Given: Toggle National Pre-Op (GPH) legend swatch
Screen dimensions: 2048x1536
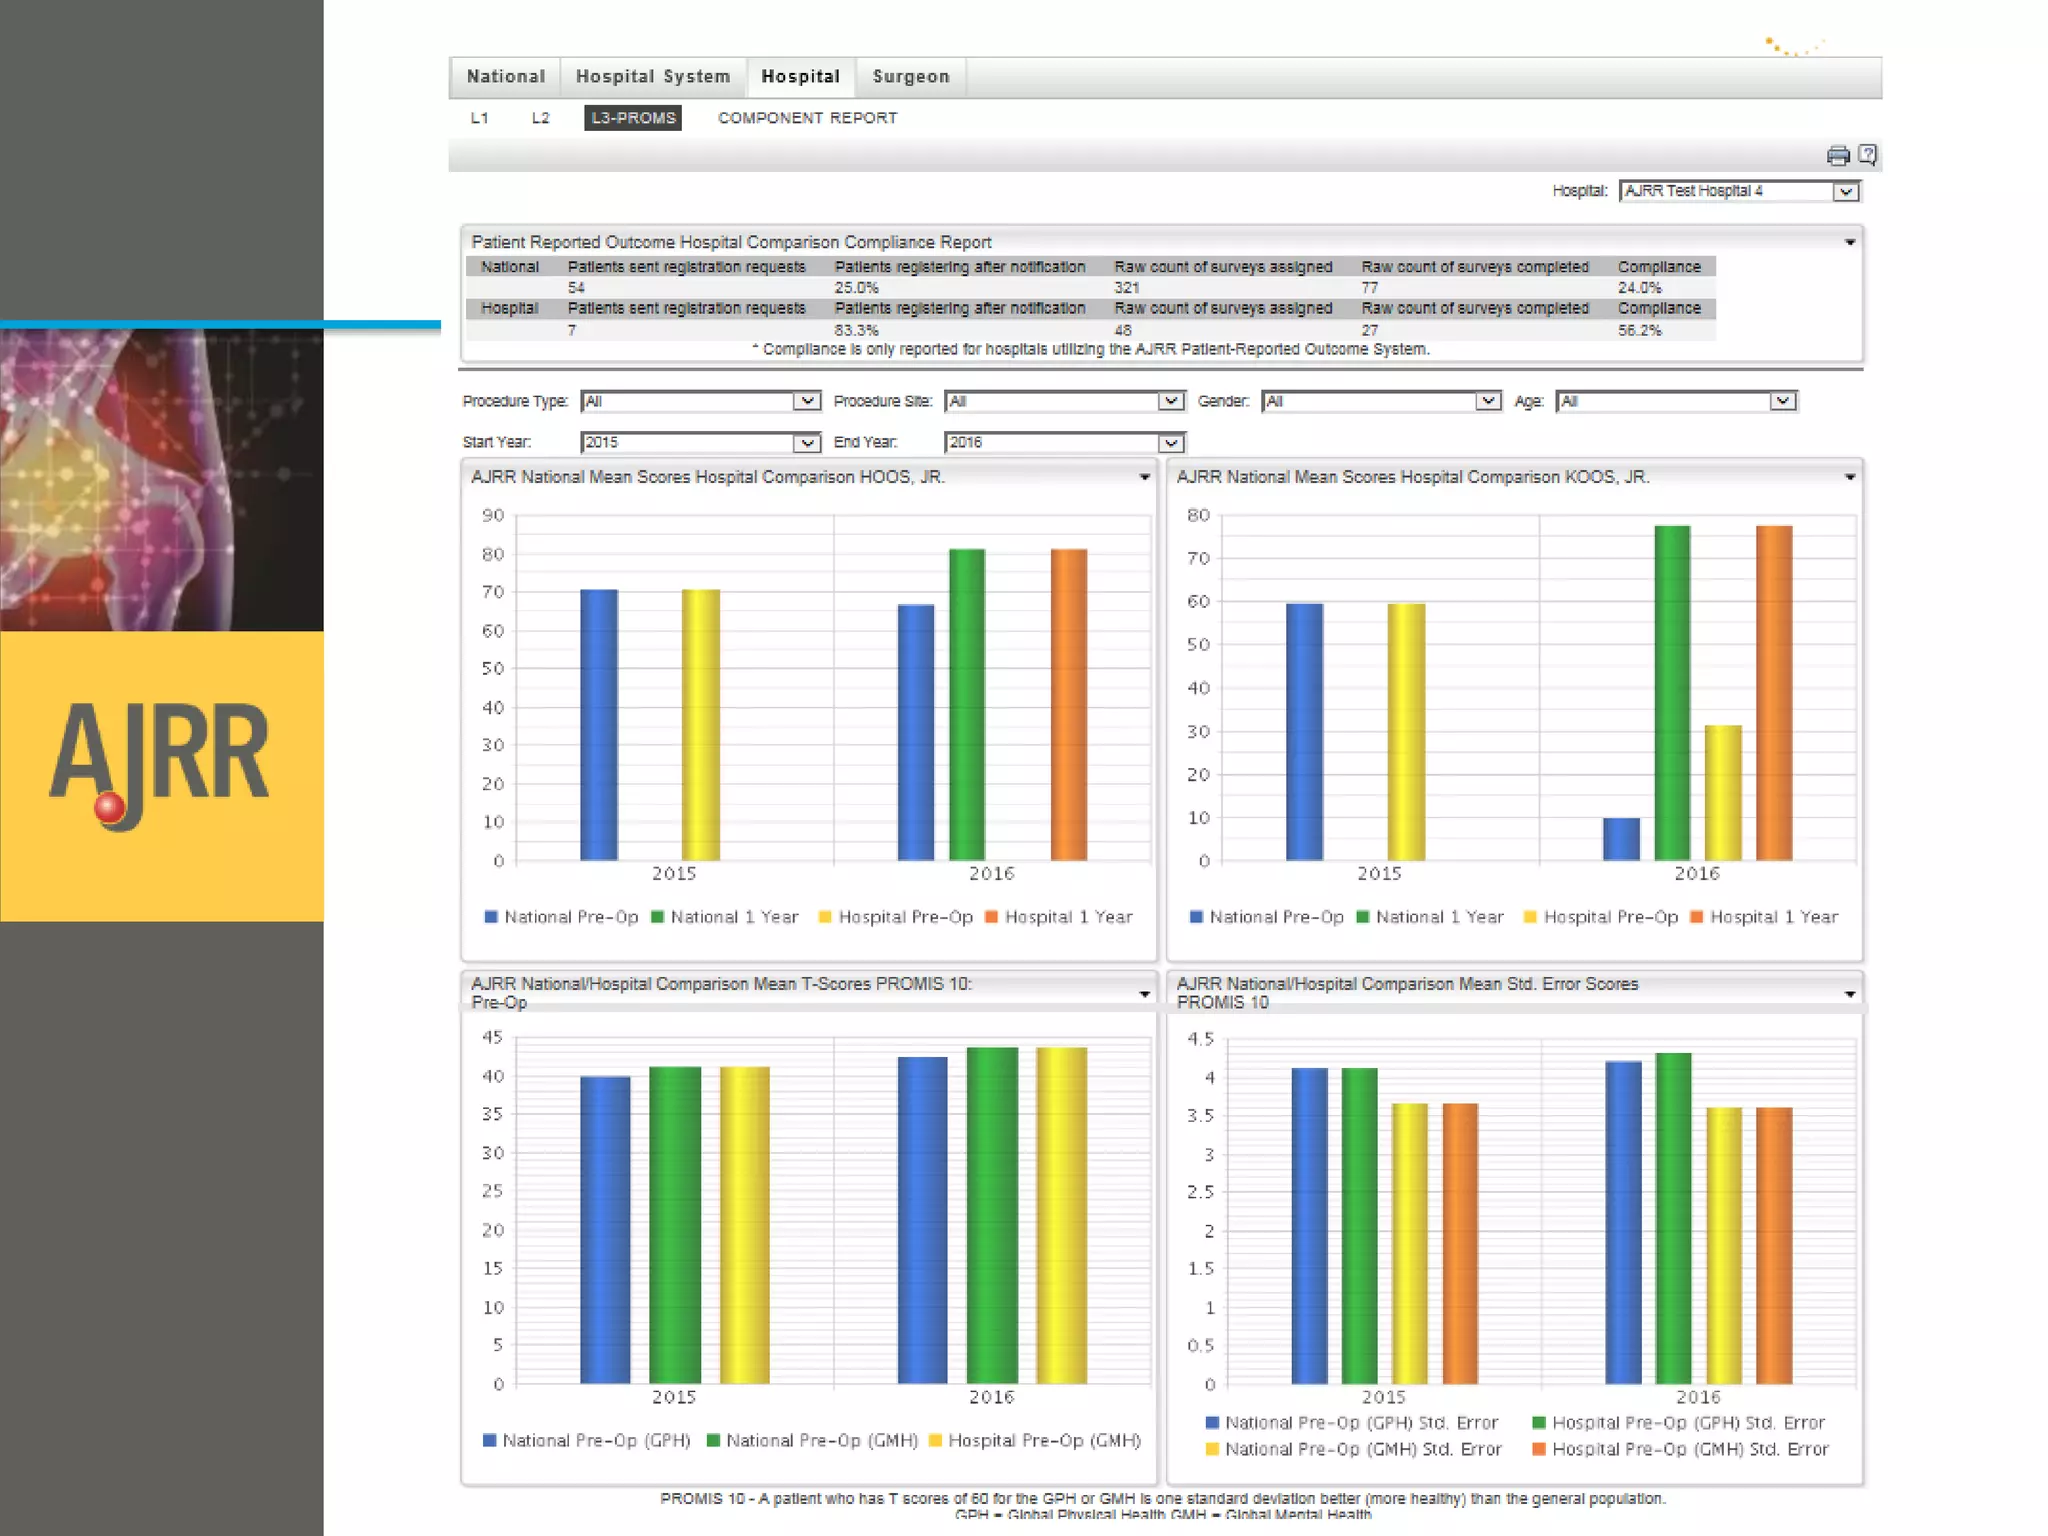Looking at the screenshot, I should pos(490,1440).
